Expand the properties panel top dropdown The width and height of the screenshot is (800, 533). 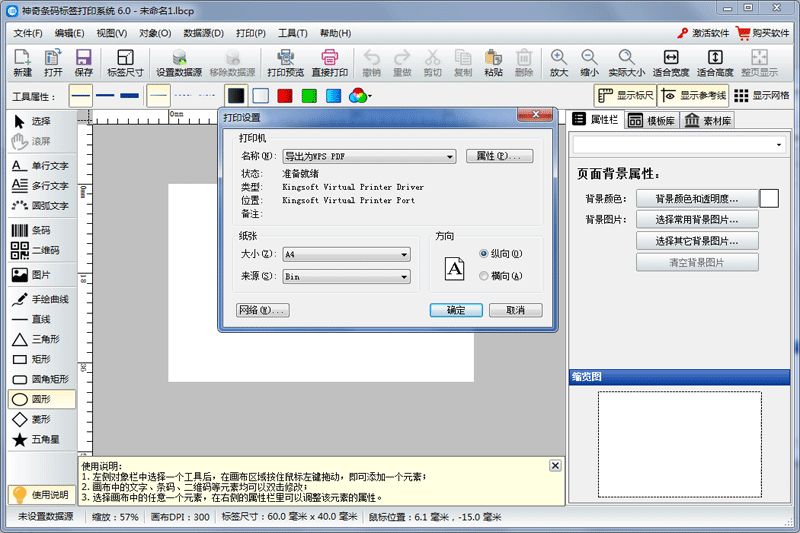pos(779,145)
